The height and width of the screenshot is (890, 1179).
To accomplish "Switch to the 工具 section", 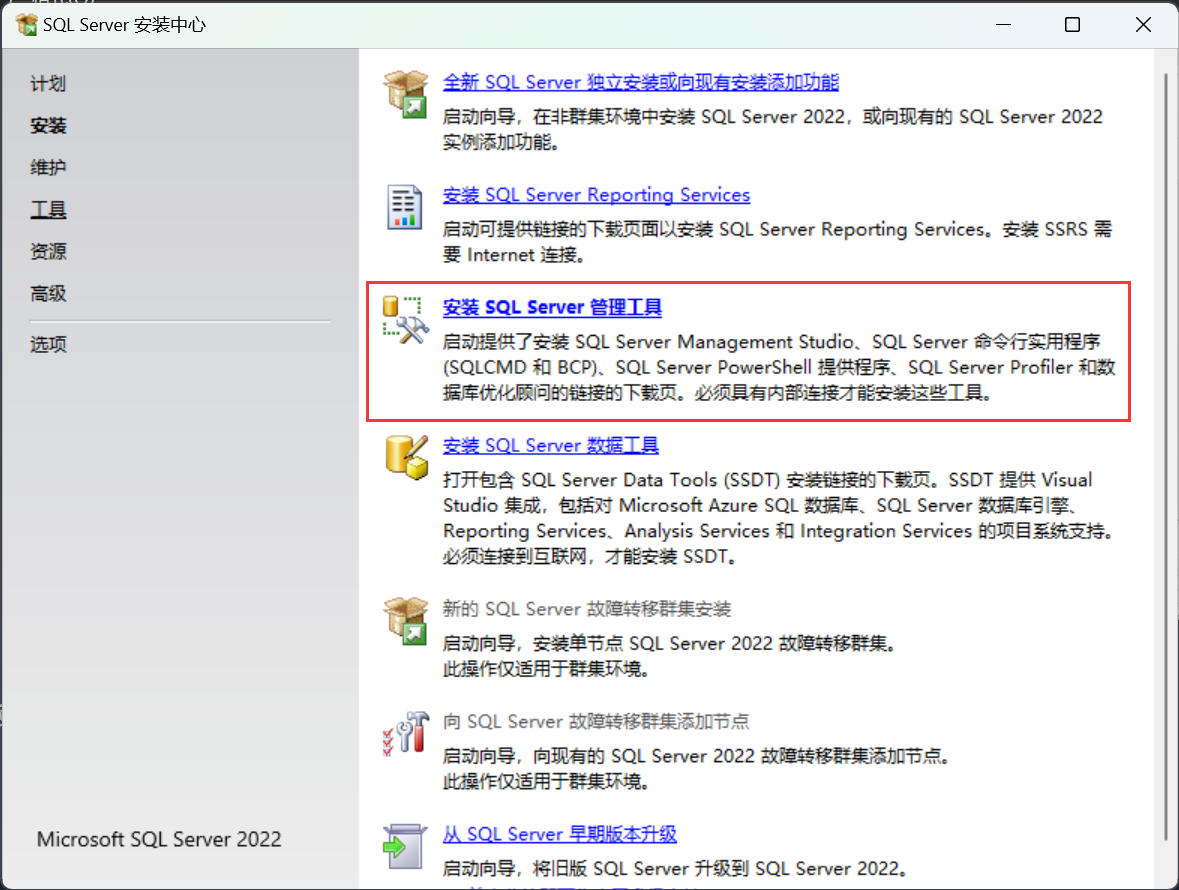I will (x=48, y=210).
